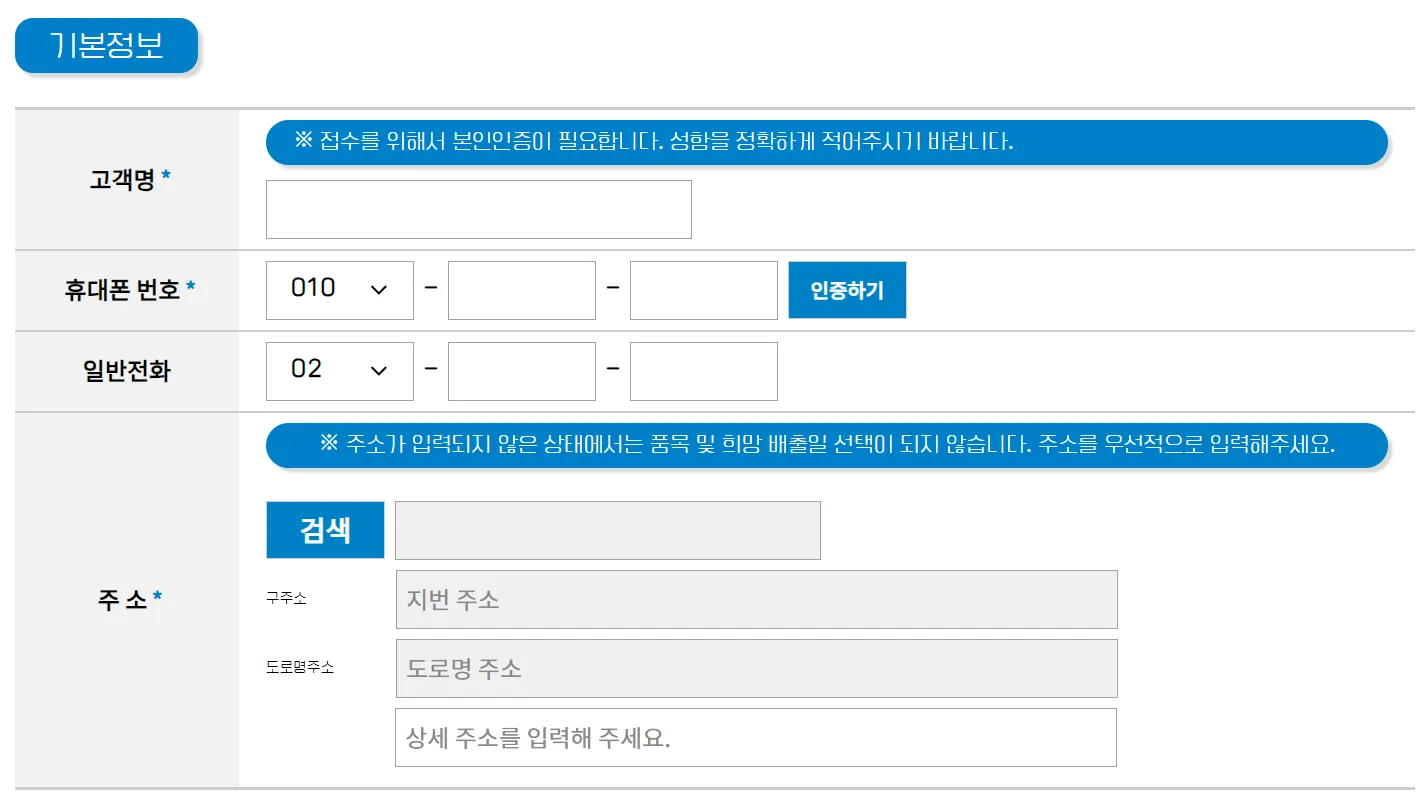The width and height of the screenshot is (1428, 802).
Task: Click the 상세 주소 detail address input
Action: tap(756, 737)
